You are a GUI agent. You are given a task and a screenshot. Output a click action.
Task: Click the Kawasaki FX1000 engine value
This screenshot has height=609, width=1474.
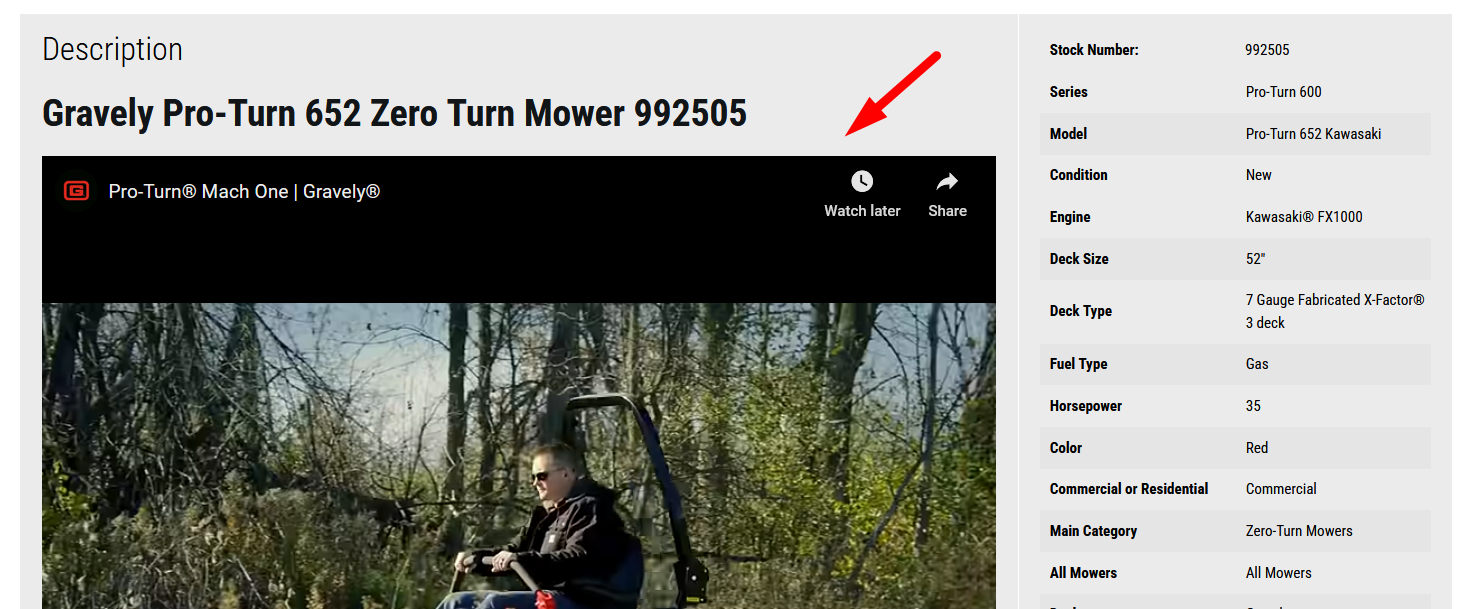(x=1304, y=217)
